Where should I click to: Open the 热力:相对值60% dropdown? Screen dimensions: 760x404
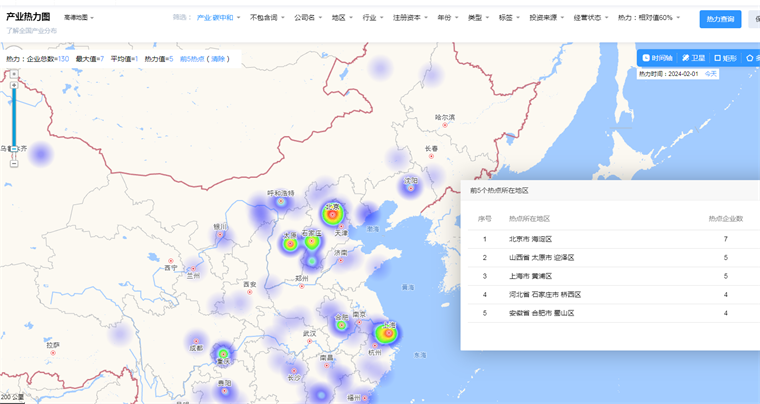coord(649,17)
